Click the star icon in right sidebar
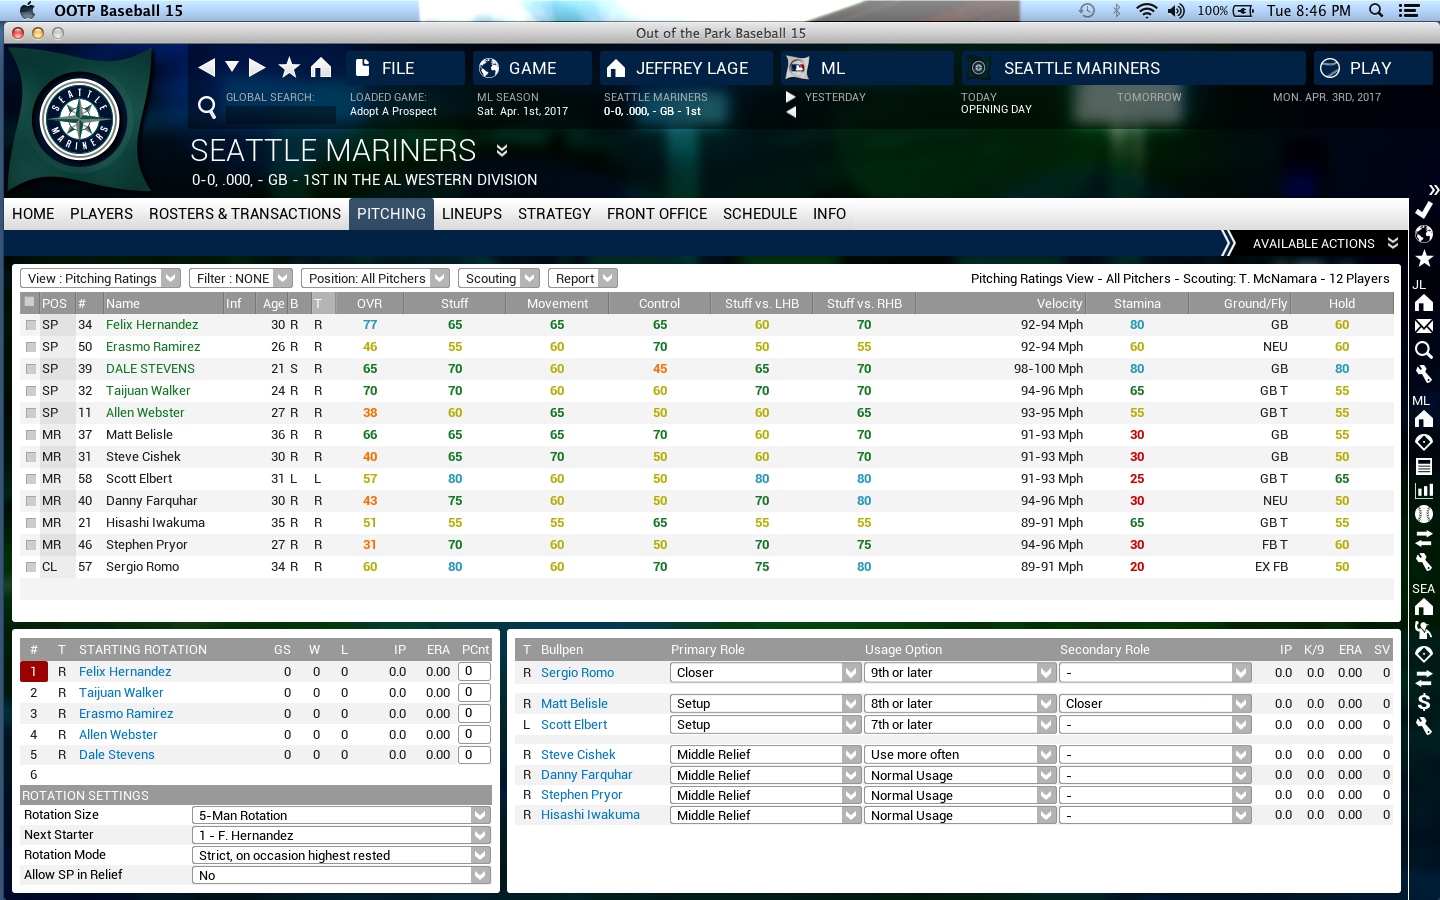1440x900 pixels. pyautogui.click(x=1424, y=258)
